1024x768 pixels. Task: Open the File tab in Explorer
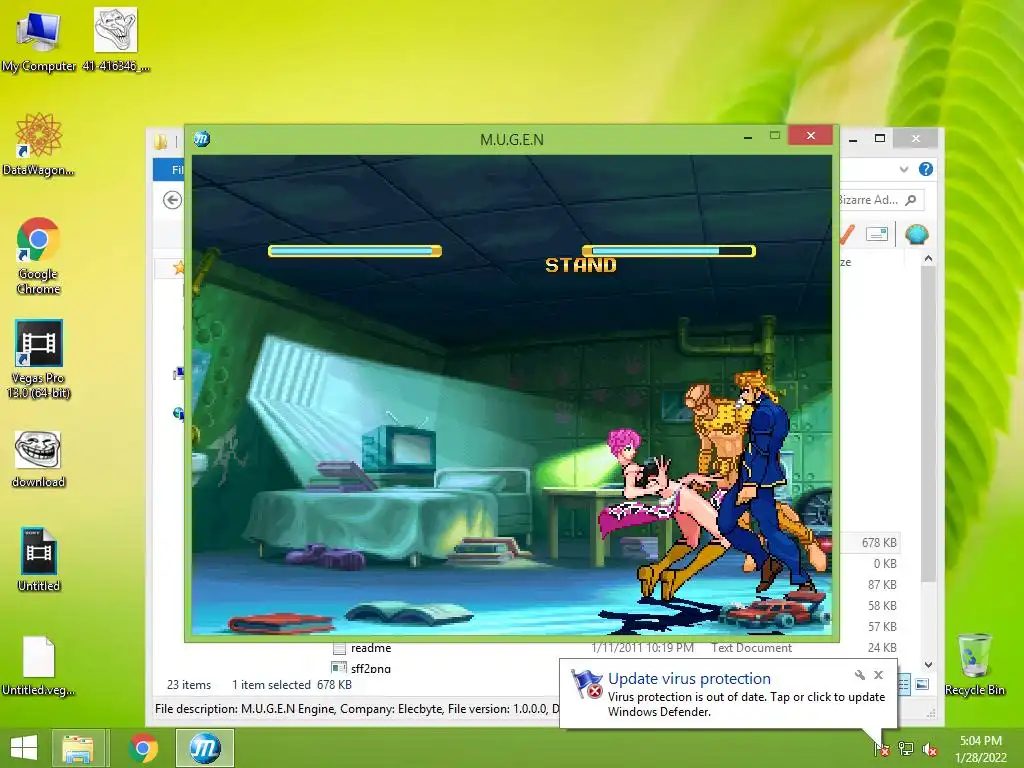169,170
